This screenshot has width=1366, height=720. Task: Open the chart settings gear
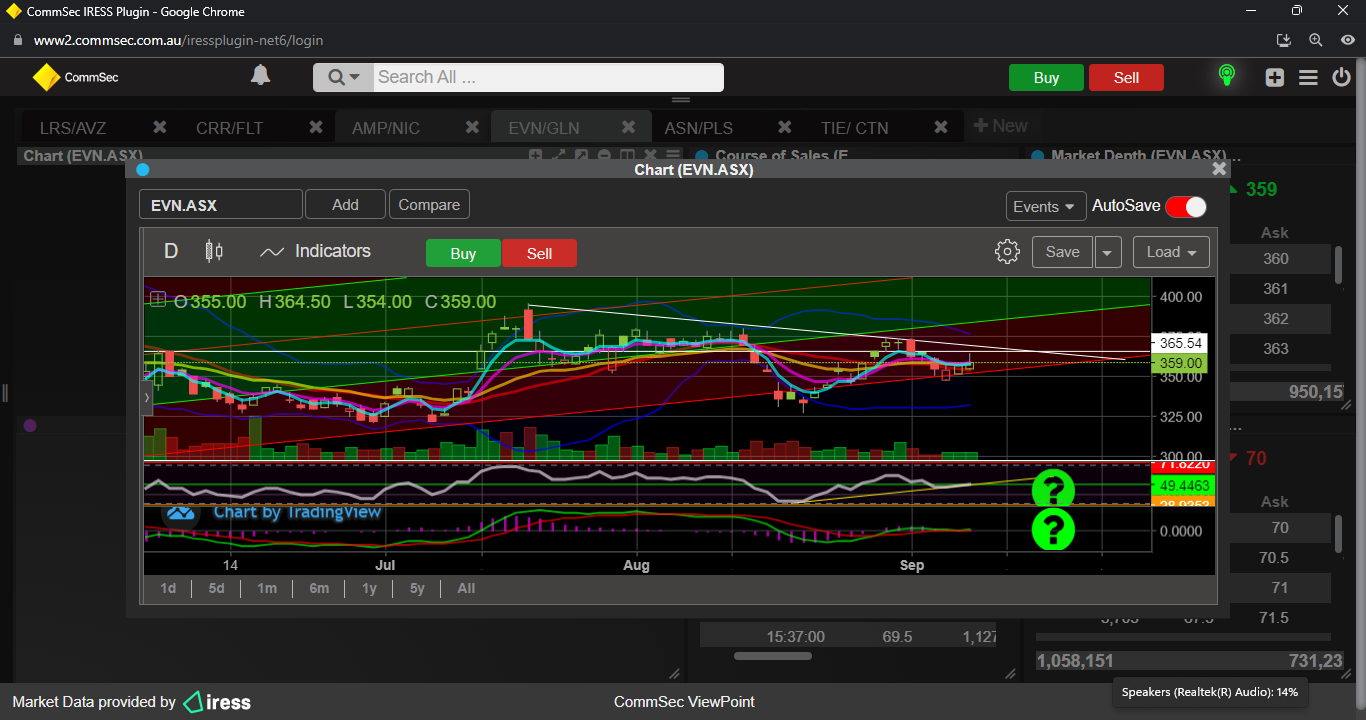click(x=1007, y=252)
